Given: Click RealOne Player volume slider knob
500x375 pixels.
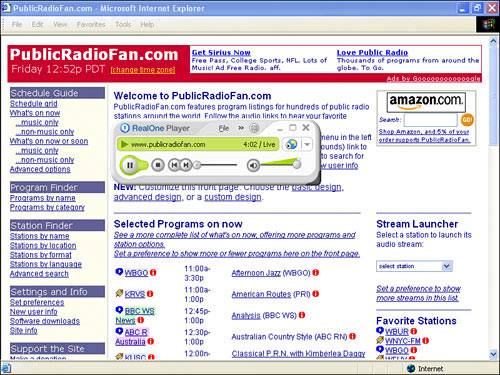Looking at the screenshot, I should pyautogui.click(x=296, y=164).
